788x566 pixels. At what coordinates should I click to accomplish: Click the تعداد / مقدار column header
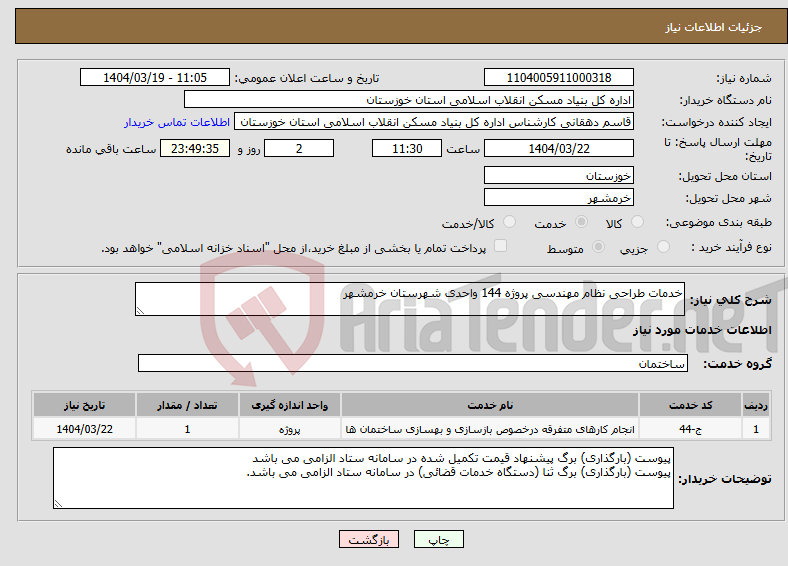pos(187,405)
